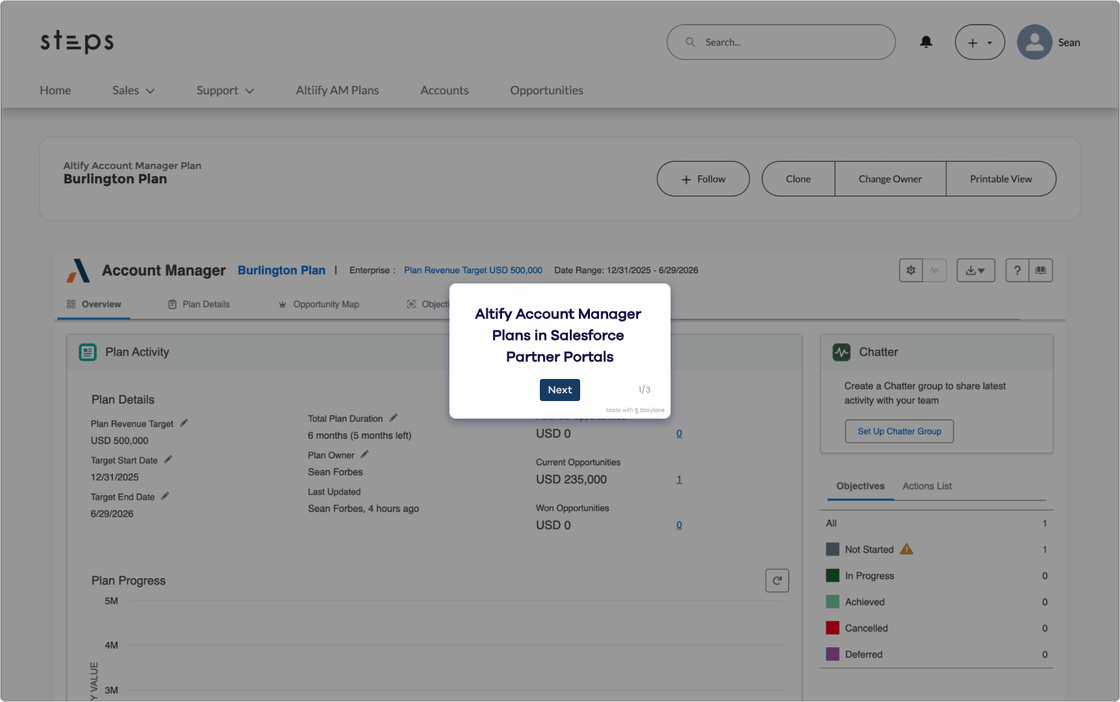The image size is (1120, 702).
Task: Click the Chatter panel icon
Action: (841, 352)
